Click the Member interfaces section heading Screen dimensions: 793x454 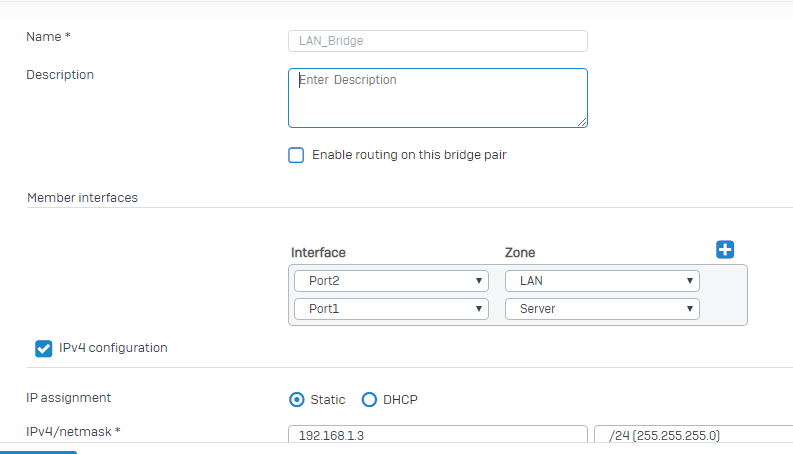click(x=82, y=198)
